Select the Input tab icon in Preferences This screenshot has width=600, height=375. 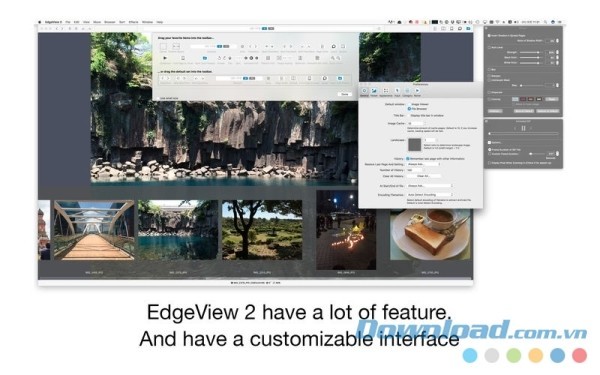pyautogui.click(x=397, y=91)
